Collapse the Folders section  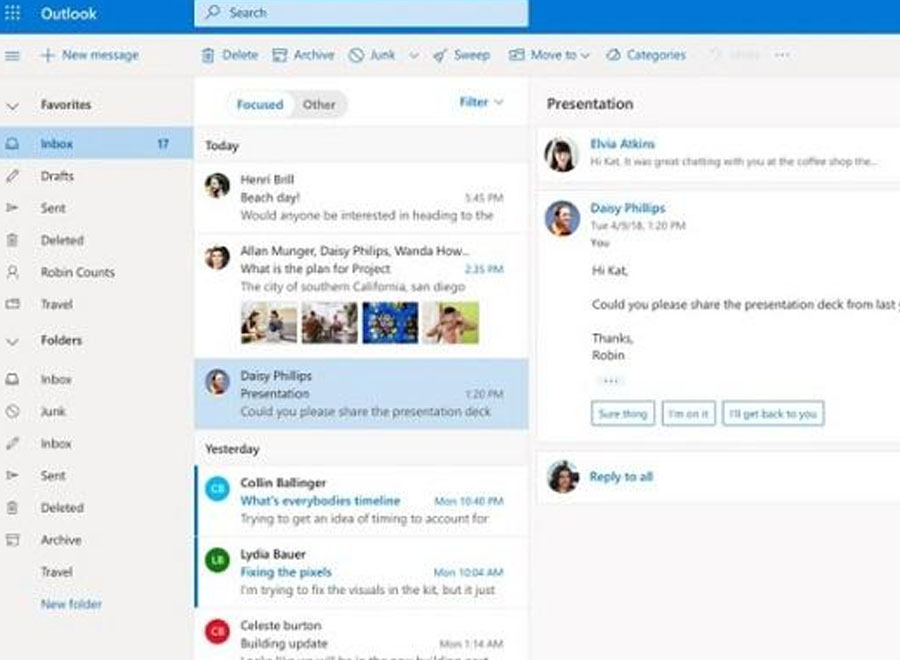[x=13, y=341]
